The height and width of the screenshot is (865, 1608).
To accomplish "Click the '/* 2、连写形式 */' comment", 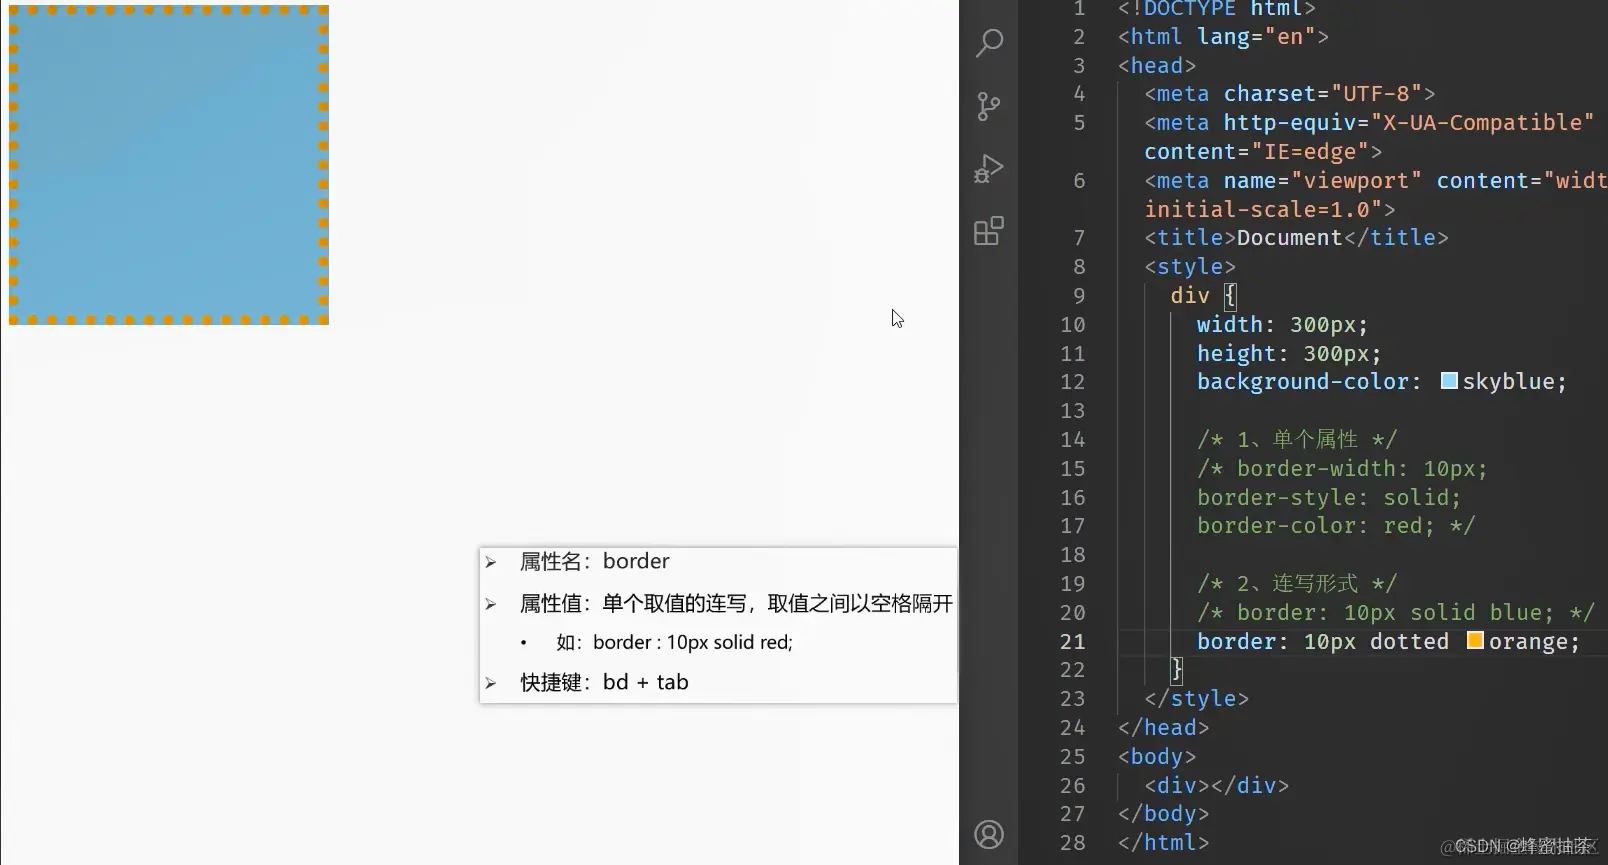I will [1297, 583].
